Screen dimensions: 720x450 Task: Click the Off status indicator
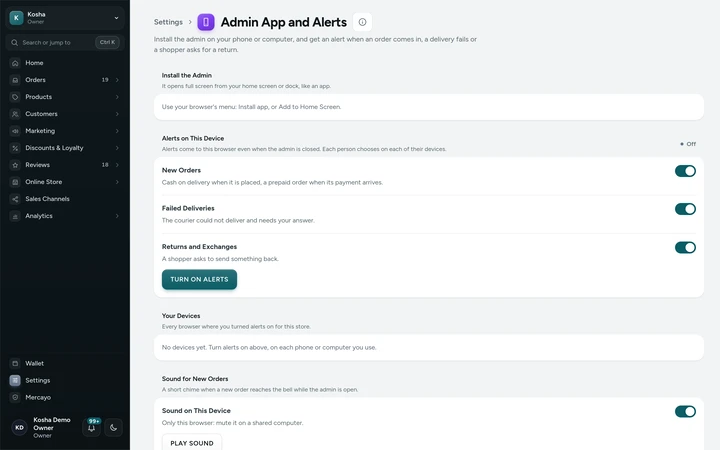point(688,144)
